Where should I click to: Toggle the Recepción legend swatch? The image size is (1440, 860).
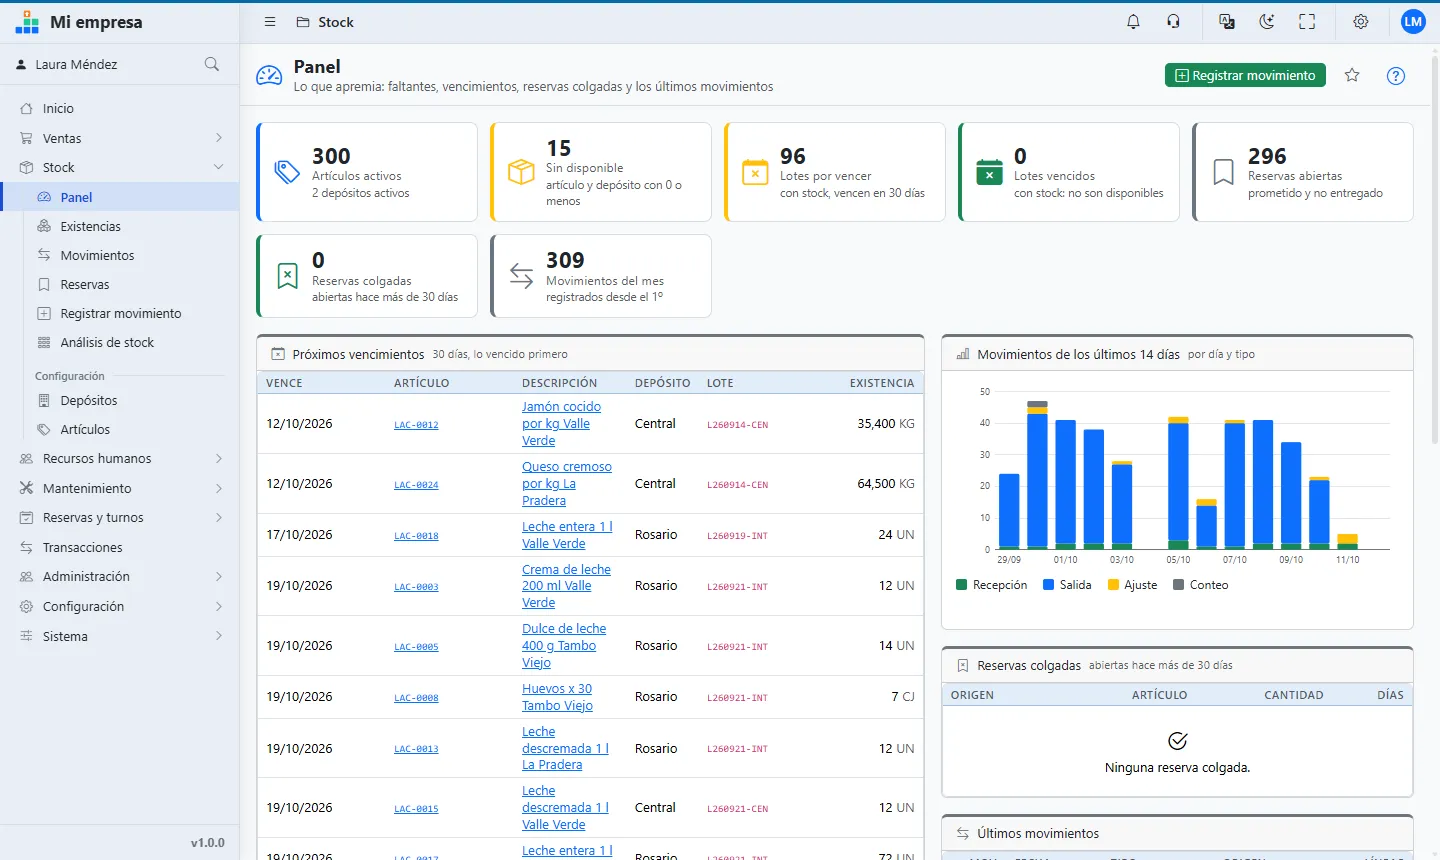pos(962,585)
